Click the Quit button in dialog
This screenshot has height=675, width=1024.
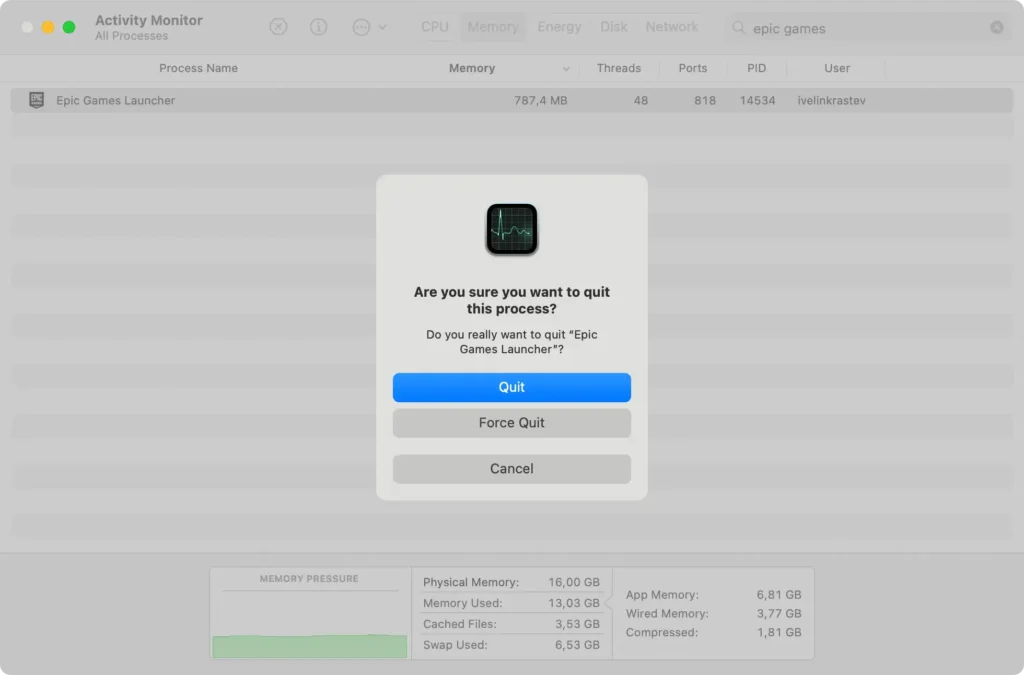[511, 387]
